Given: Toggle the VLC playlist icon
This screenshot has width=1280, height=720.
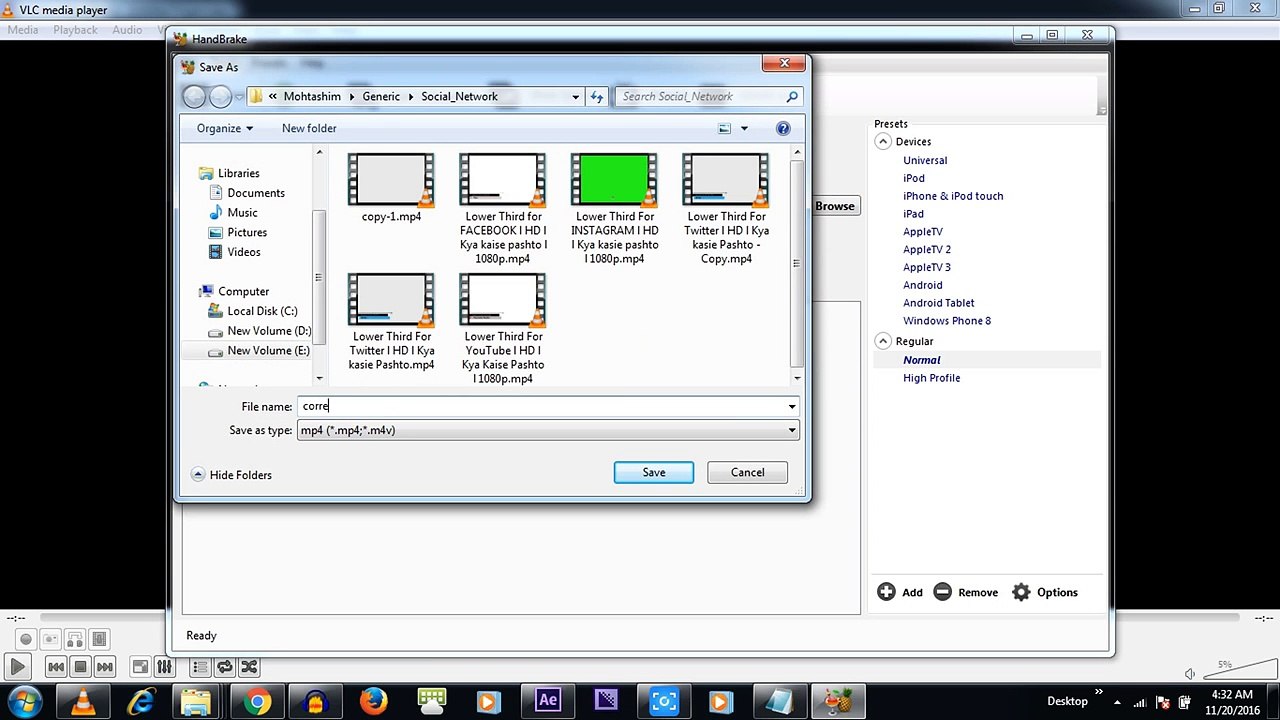Looking at the screenshot, I should (200, 667).
